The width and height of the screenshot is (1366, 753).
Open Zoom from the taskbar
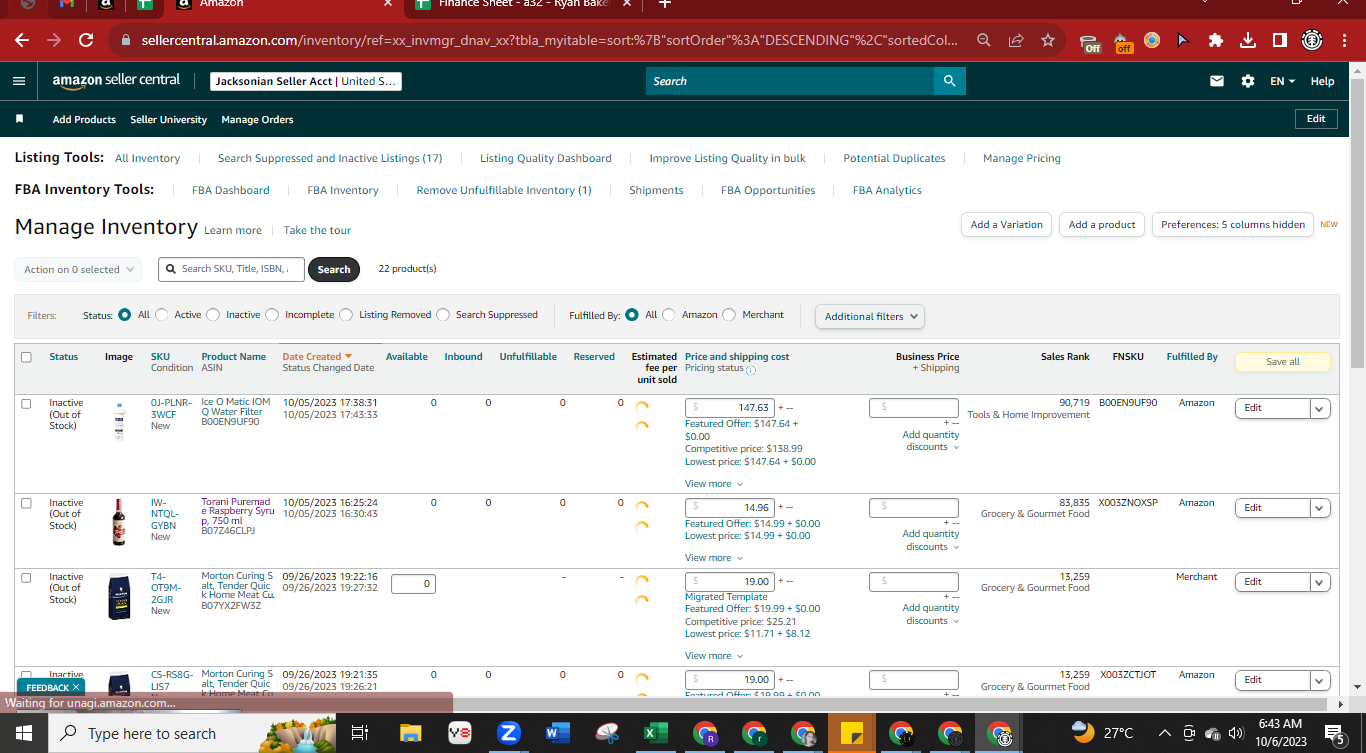509,733
